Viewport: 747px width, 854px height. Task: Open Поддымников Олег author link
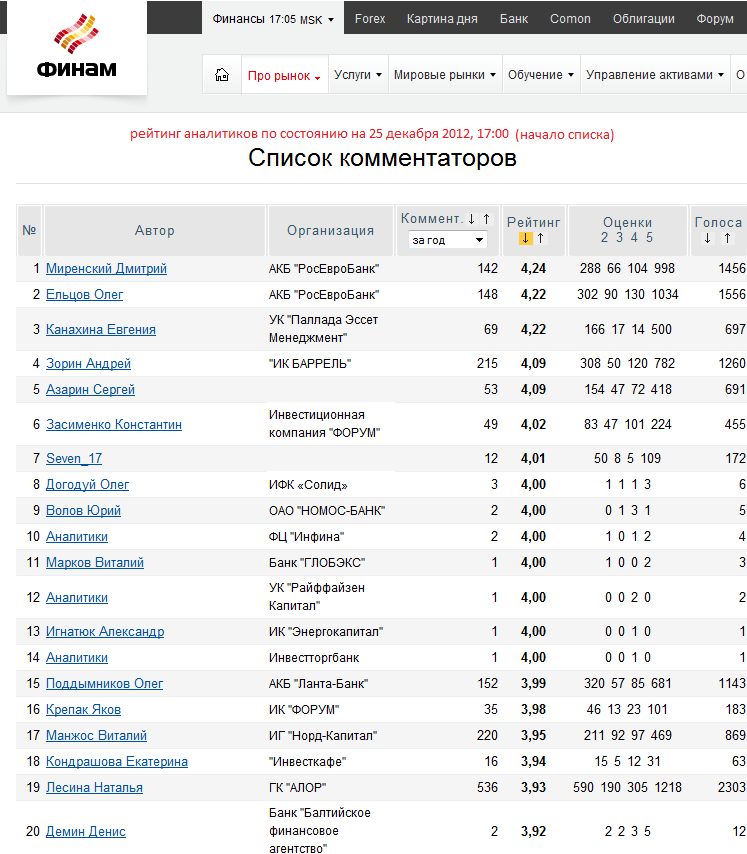pyautogui.click(x=105, y=684)
